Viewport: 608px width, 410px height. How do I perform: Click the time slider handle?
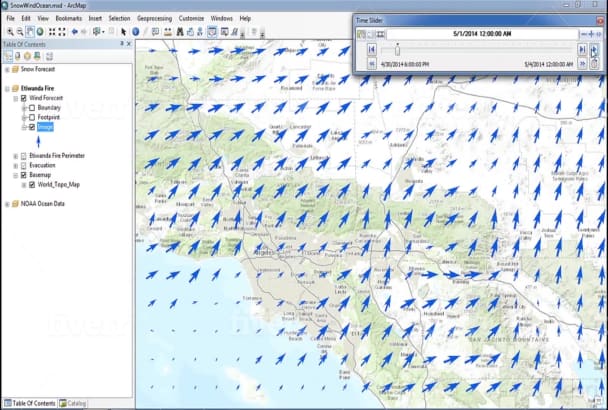pos(397,50)
